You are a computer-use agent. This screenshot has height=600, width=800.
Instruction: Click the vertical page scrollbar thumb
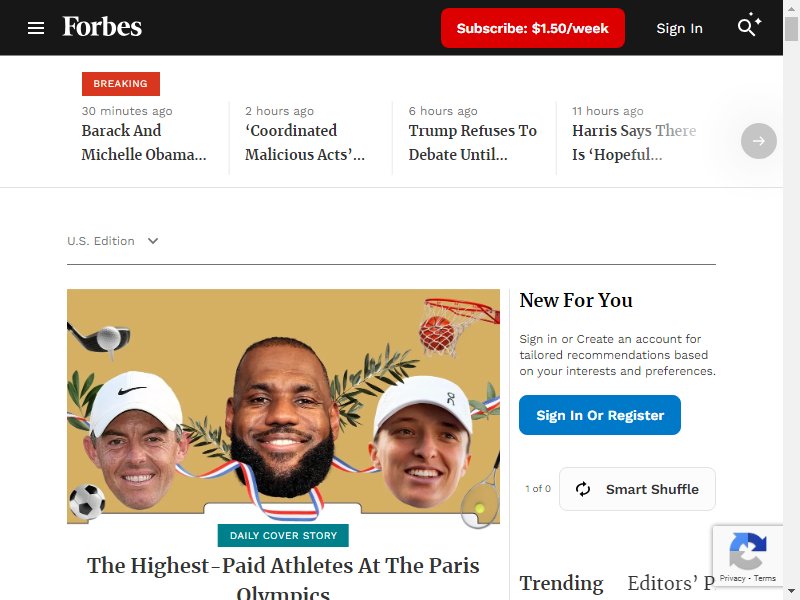791,28
